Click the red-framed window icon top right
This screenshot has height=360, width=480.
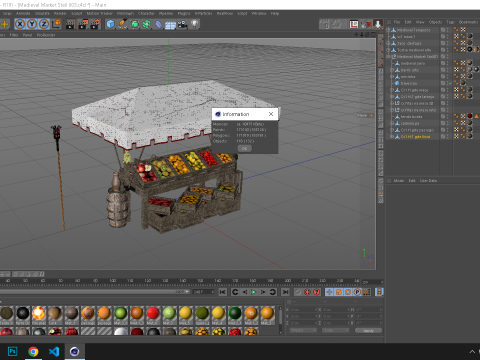pyautogui.click(x=354, y=24)
